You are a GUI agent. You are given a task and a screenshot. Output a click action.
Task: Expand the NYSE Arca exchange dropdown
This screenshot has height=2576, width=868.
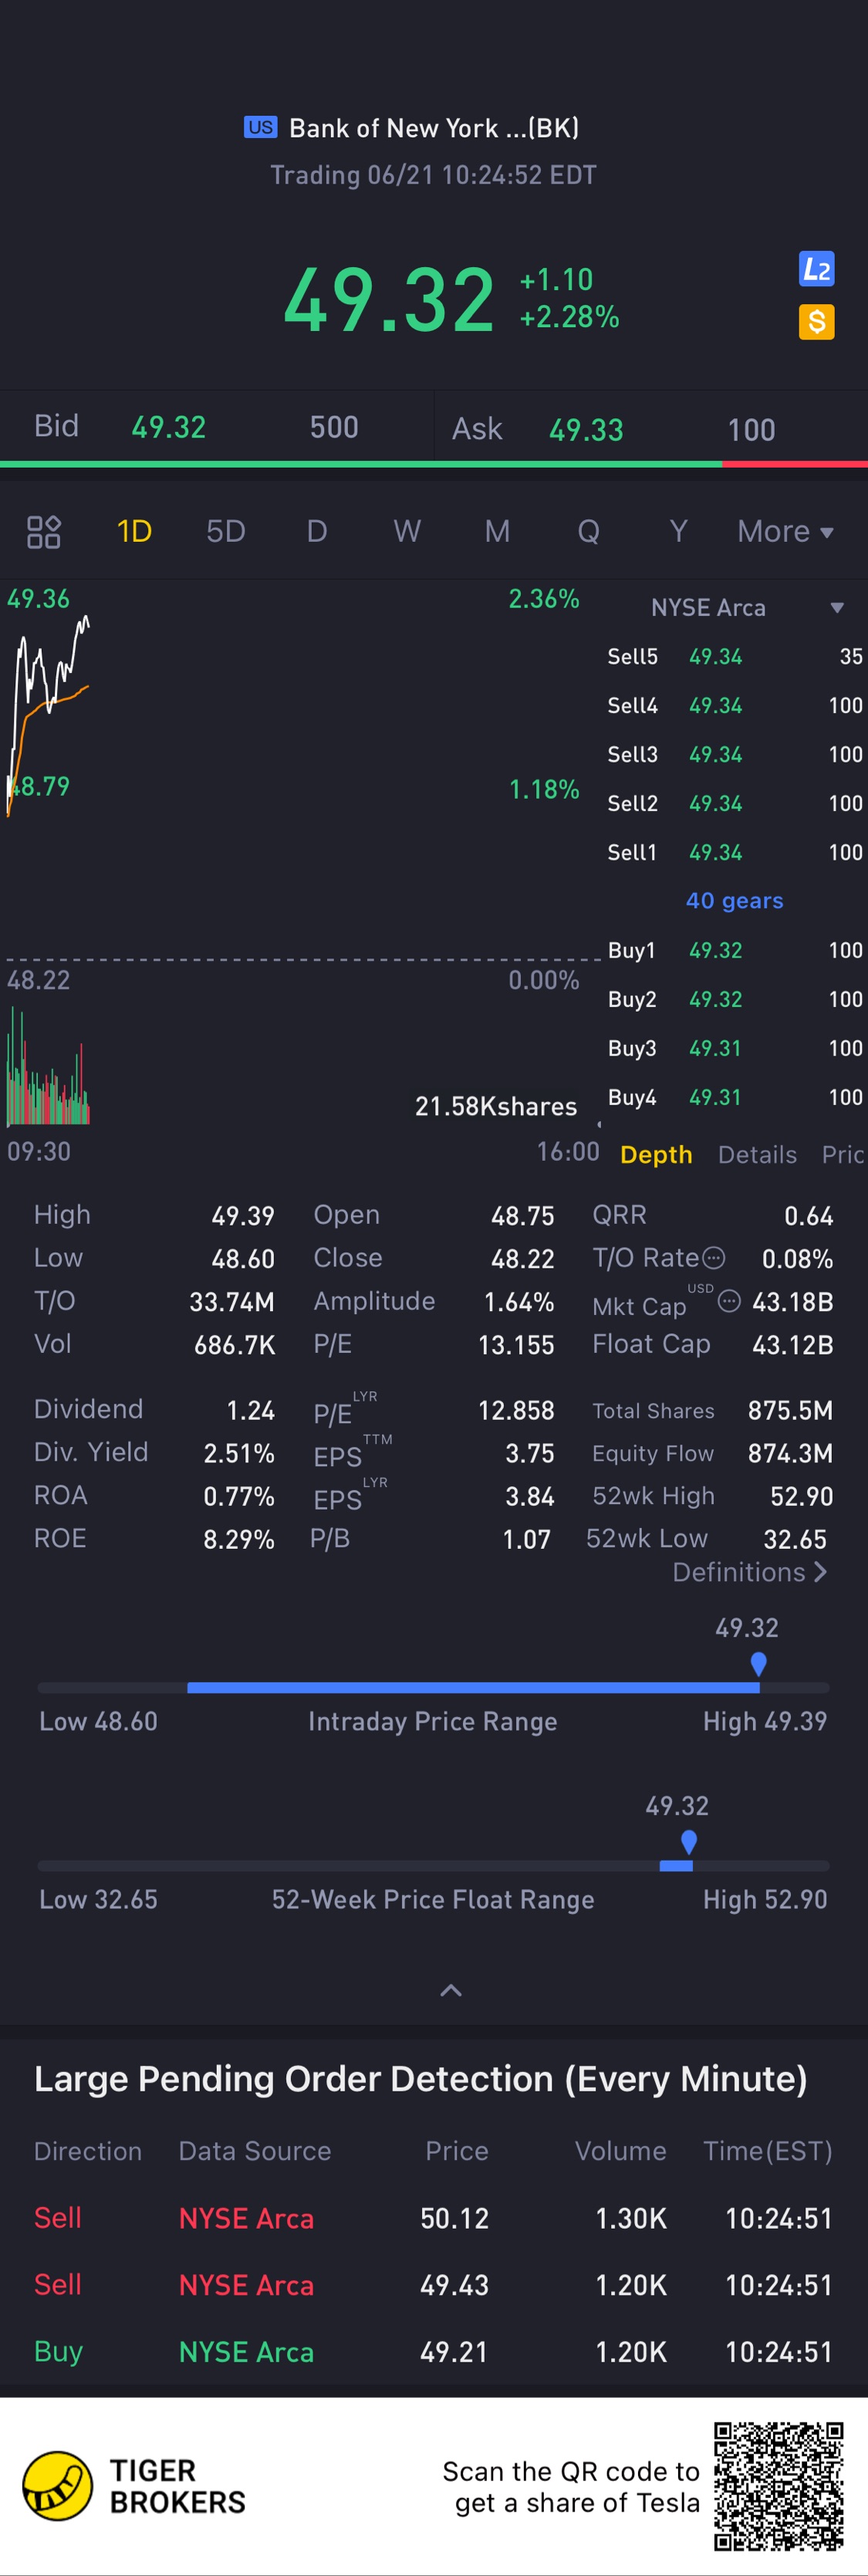pyautogui.click(x=836, y=607)
